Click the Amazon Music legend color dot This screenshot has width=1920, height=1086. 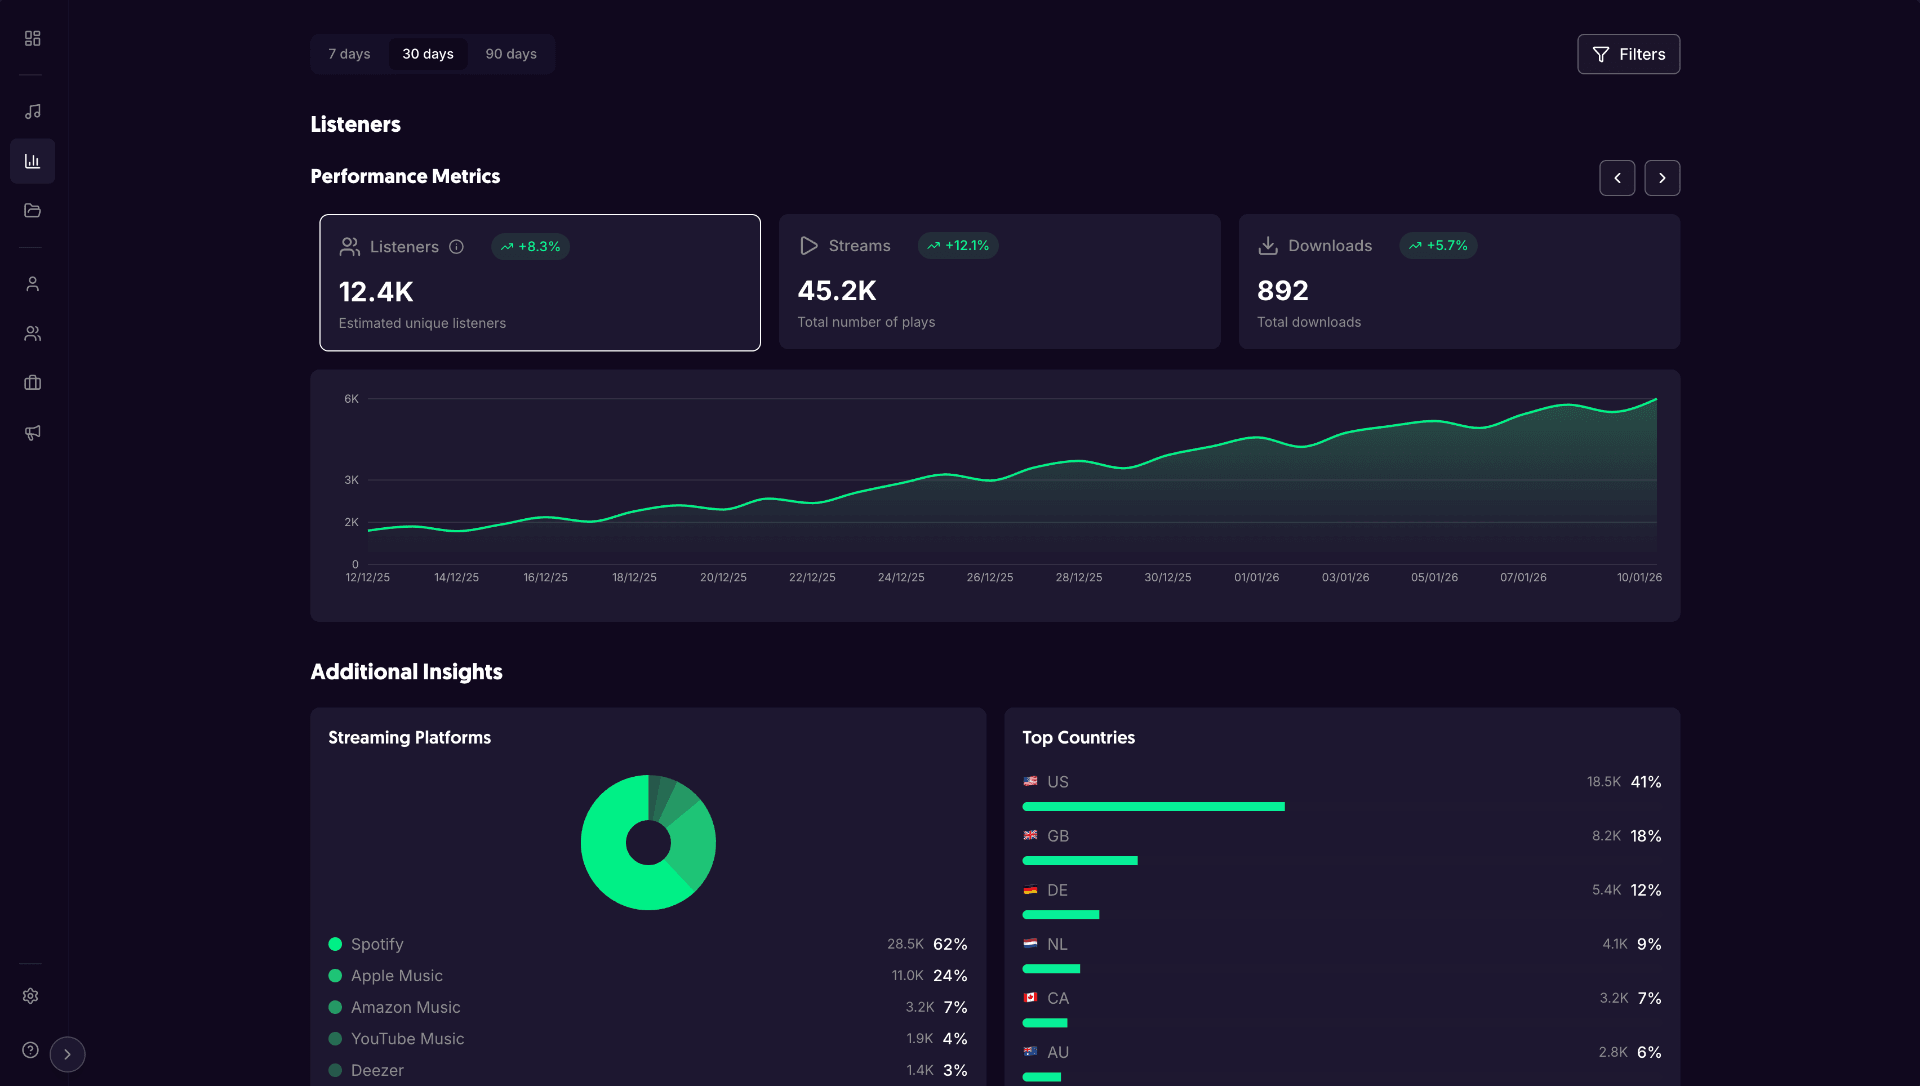[335, 1007]
